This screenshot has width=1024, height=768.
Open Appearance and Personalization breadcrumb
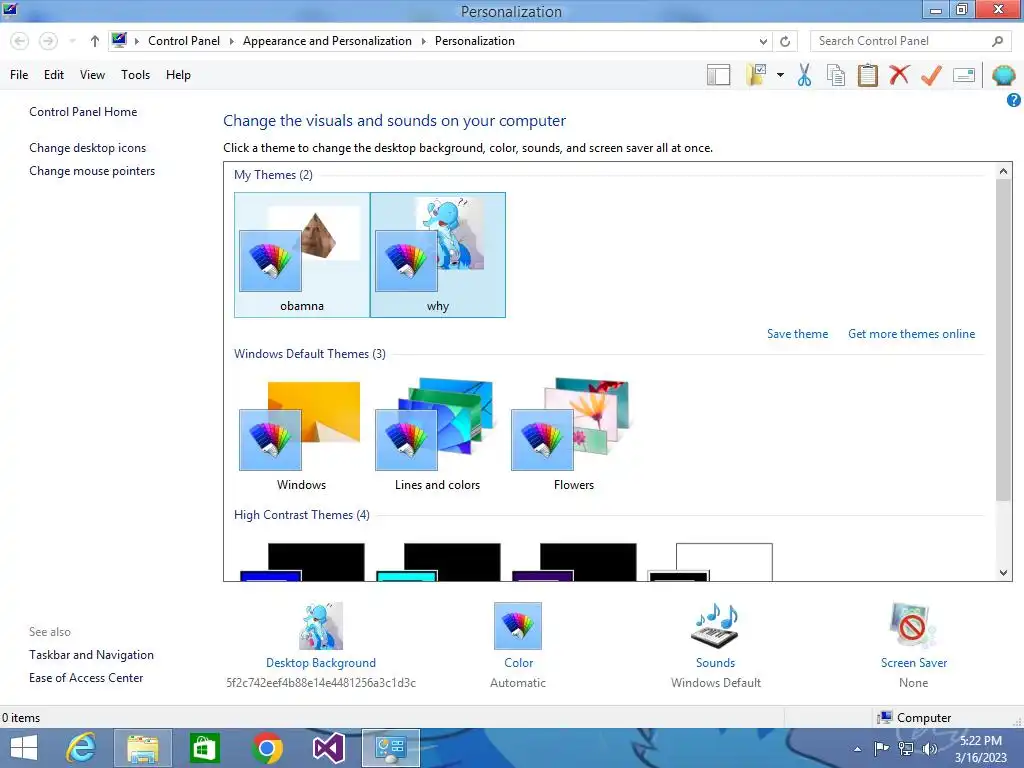pyautogui.click(x=327, y=41)
